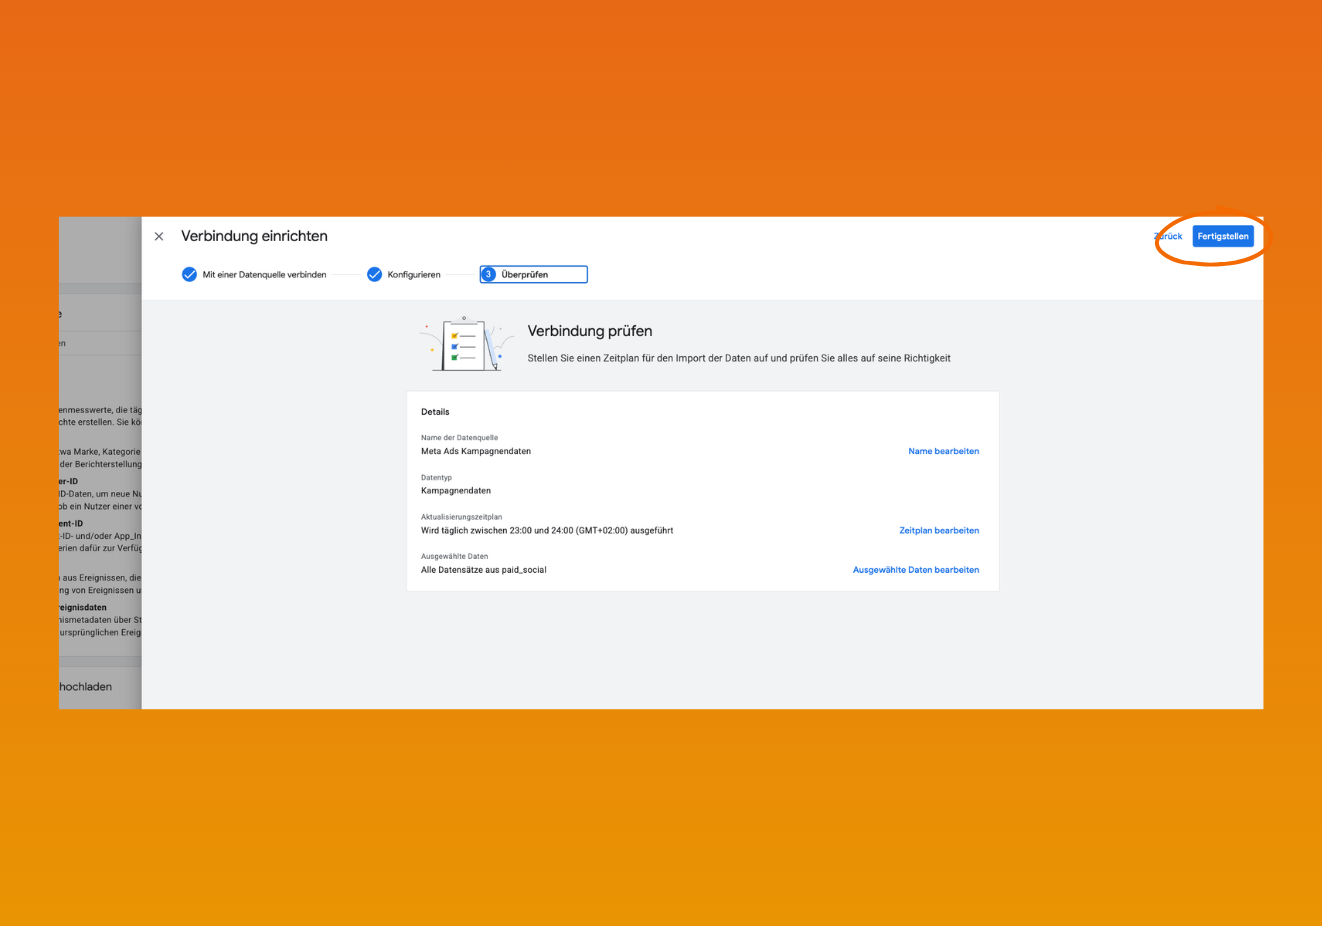The width and height of the screenshot is (1322, 926).
Task: Open the 'Name bearbeiten' link
Action: coord(943,451)
